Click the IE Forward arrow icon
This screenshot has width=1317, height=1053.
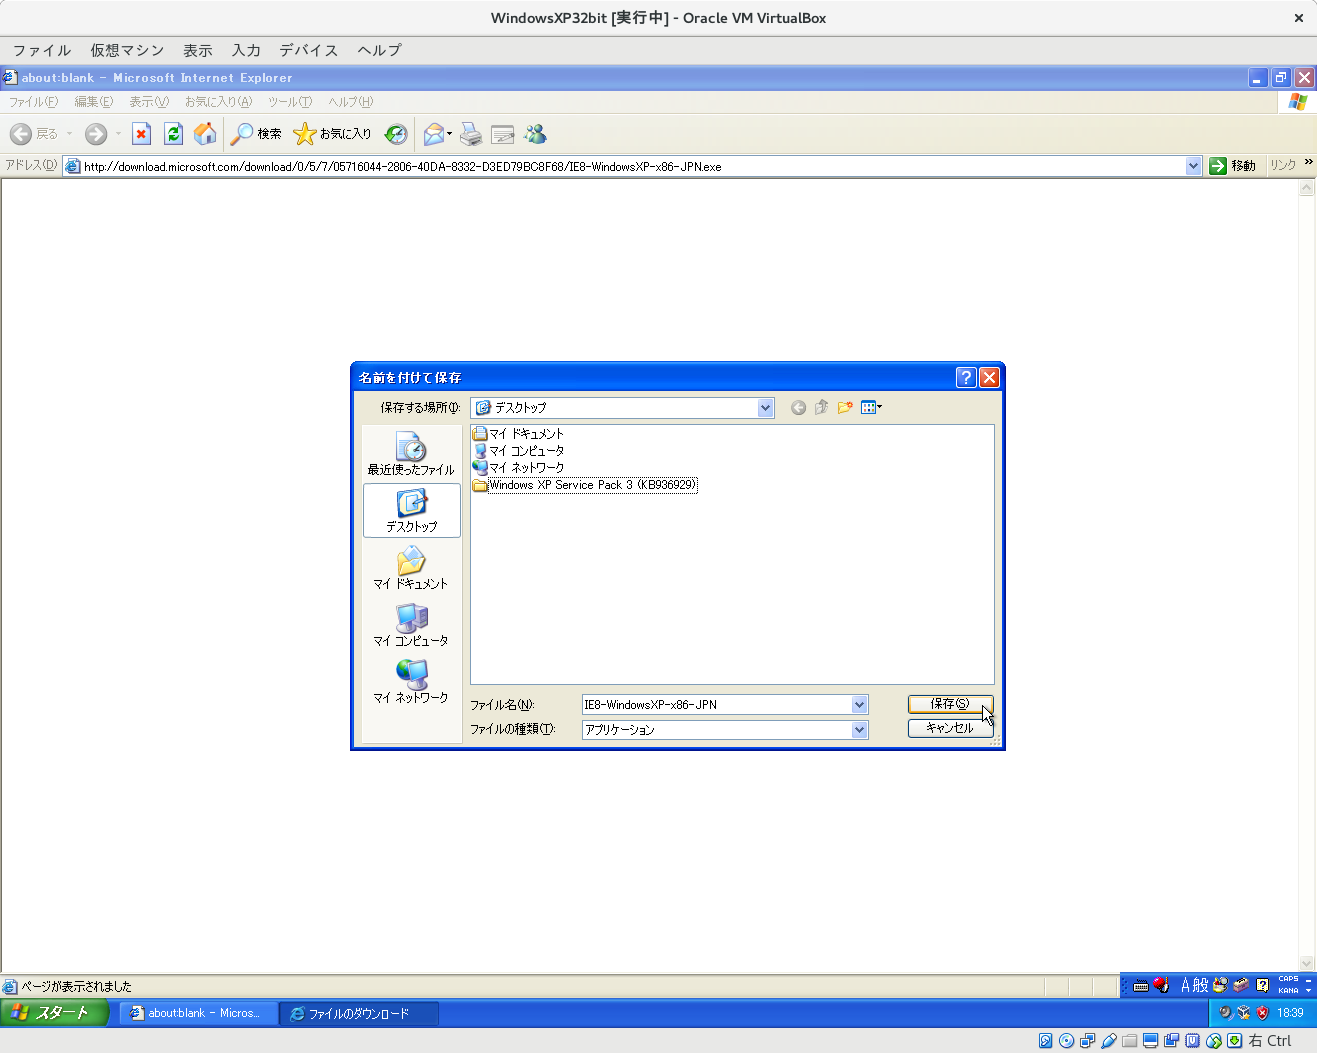click(96, 133)
